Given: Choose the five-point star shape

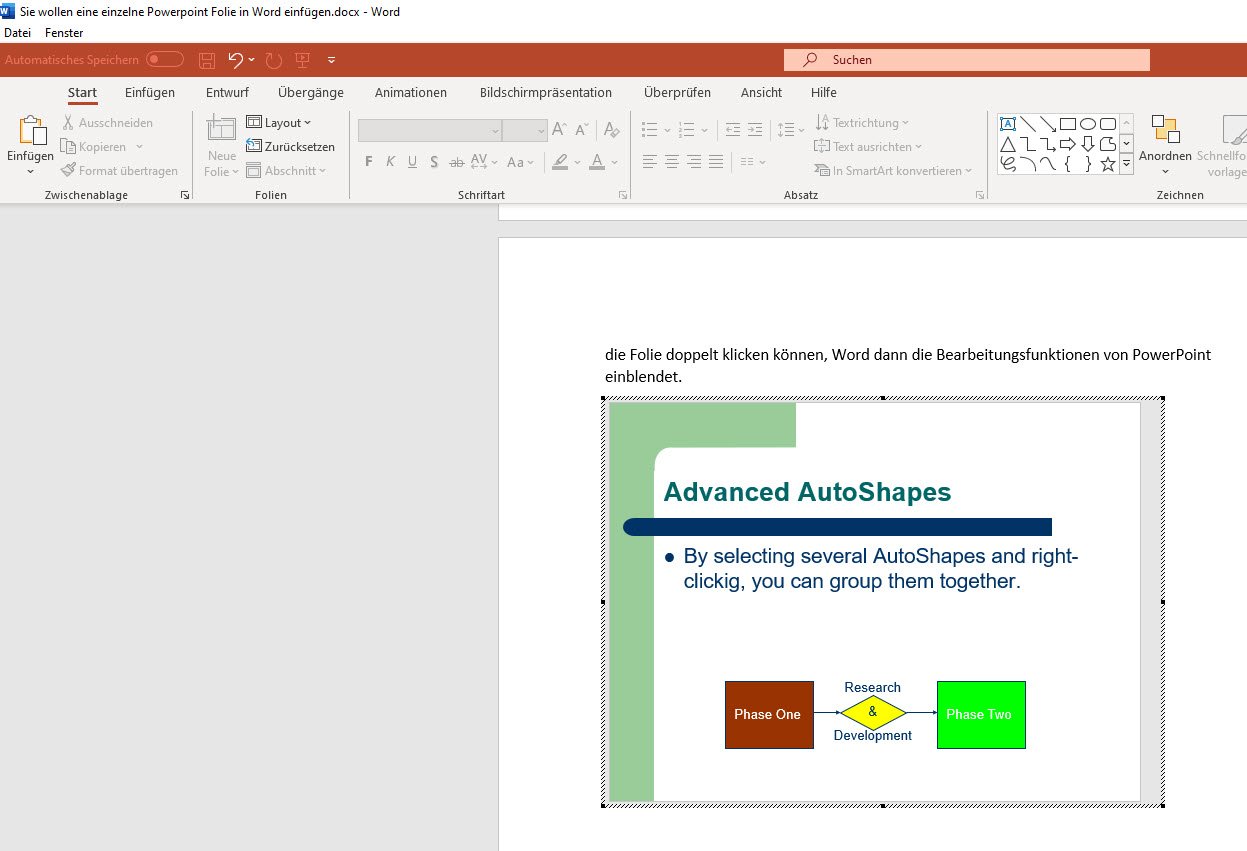Looking at the screenshot, I should 1108,164.
